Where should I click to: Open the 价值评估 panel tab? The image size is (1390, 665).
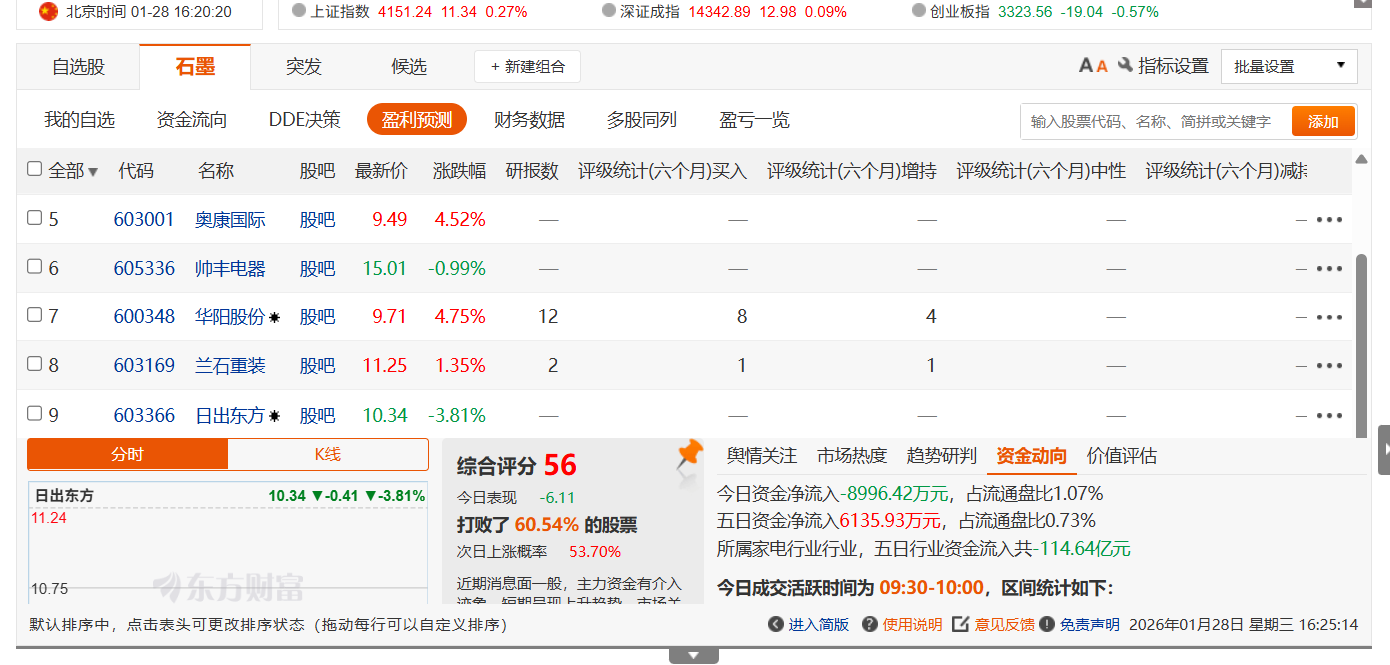tap(1122, 456)
